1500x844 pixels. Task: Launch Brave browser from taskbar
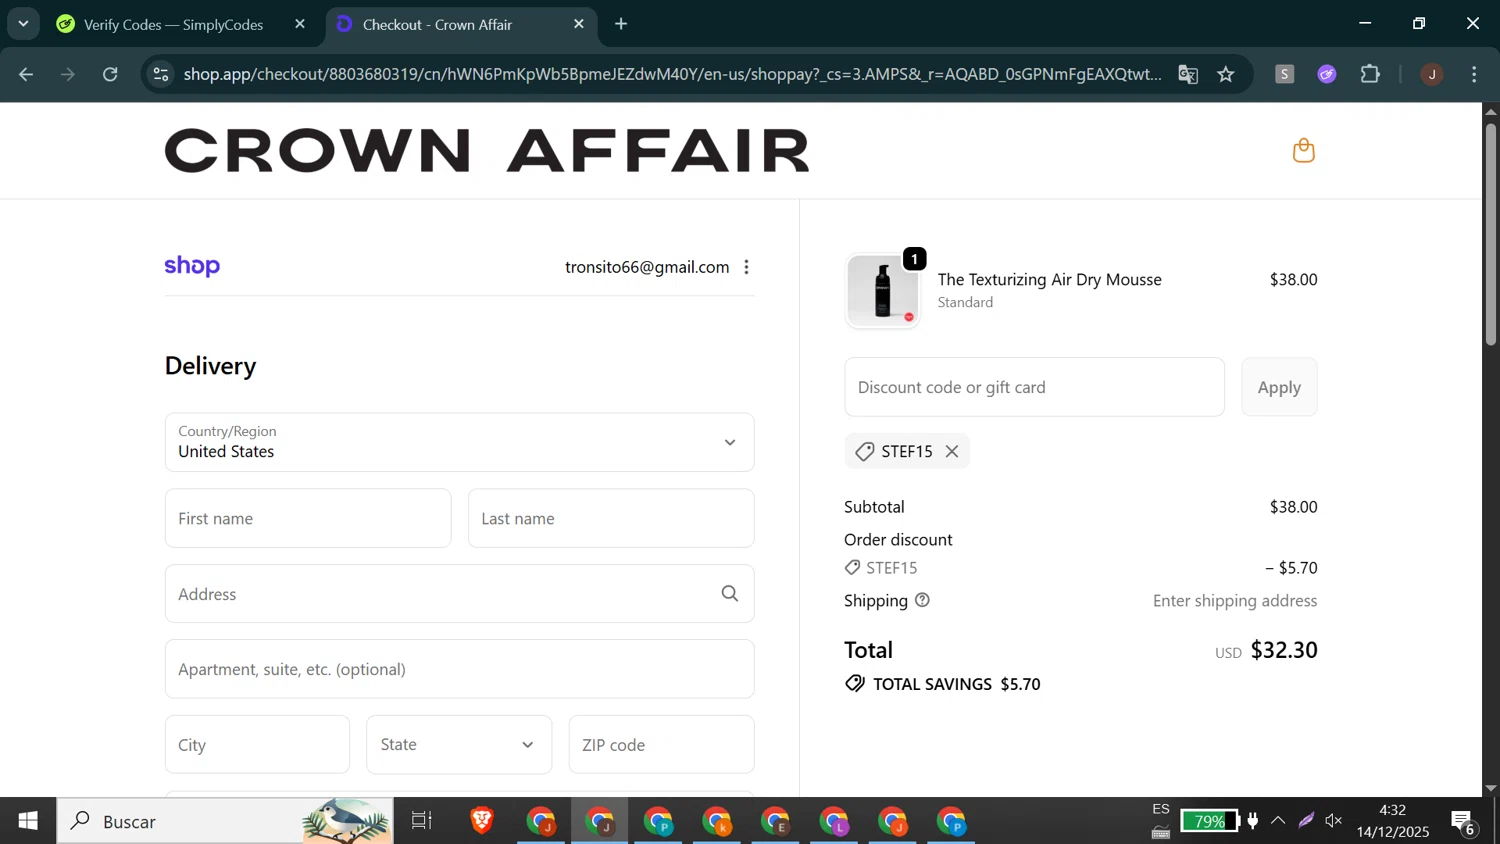click(482, 821)
